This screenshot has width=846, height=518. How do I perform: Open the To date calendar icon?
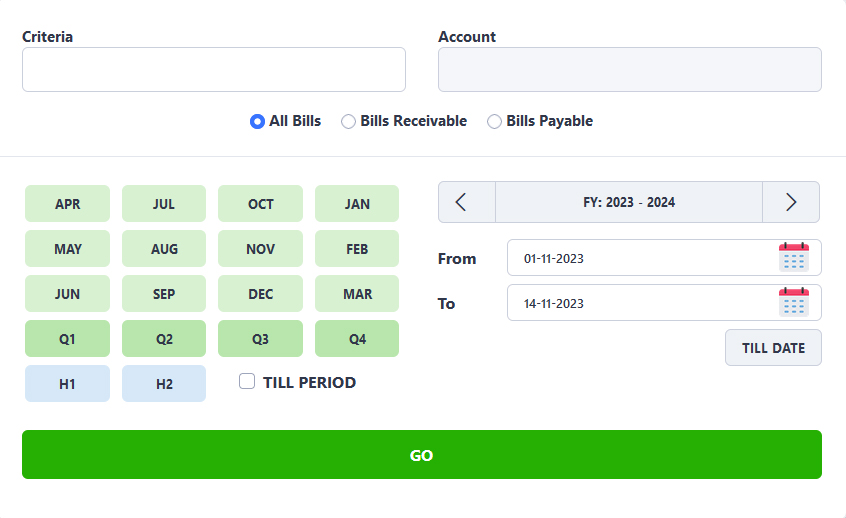(x=794, y=302)
